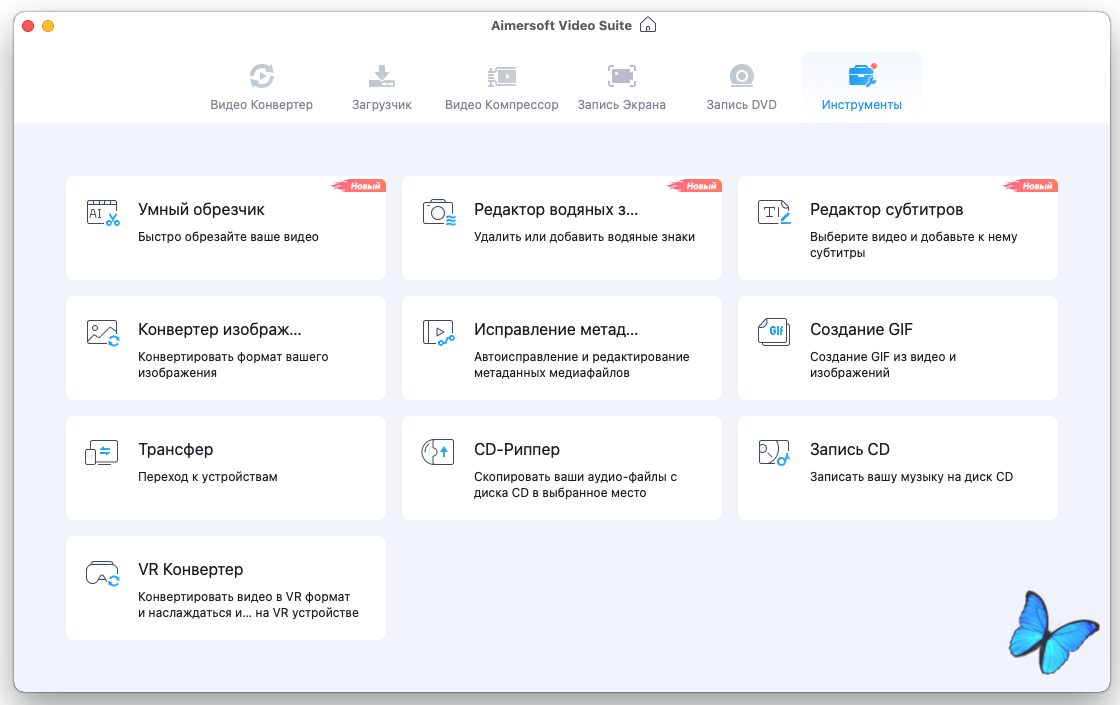Open the Загрузчик tab
The height and width of the screenshot is (705, 1120).
click(x=381, y=87)
